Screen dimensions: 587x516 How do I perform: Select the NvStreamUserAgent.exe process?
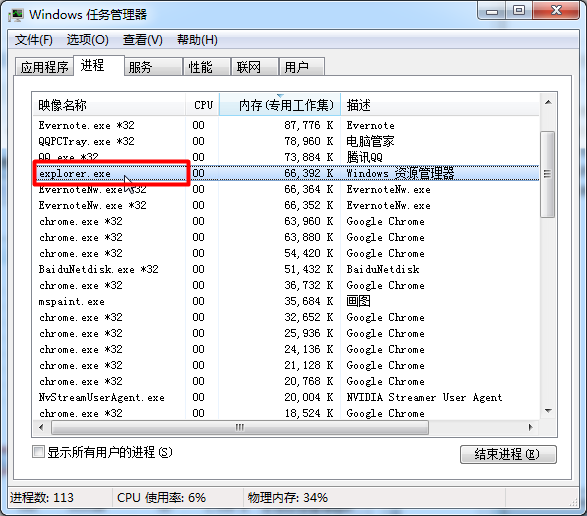(286, 397)
